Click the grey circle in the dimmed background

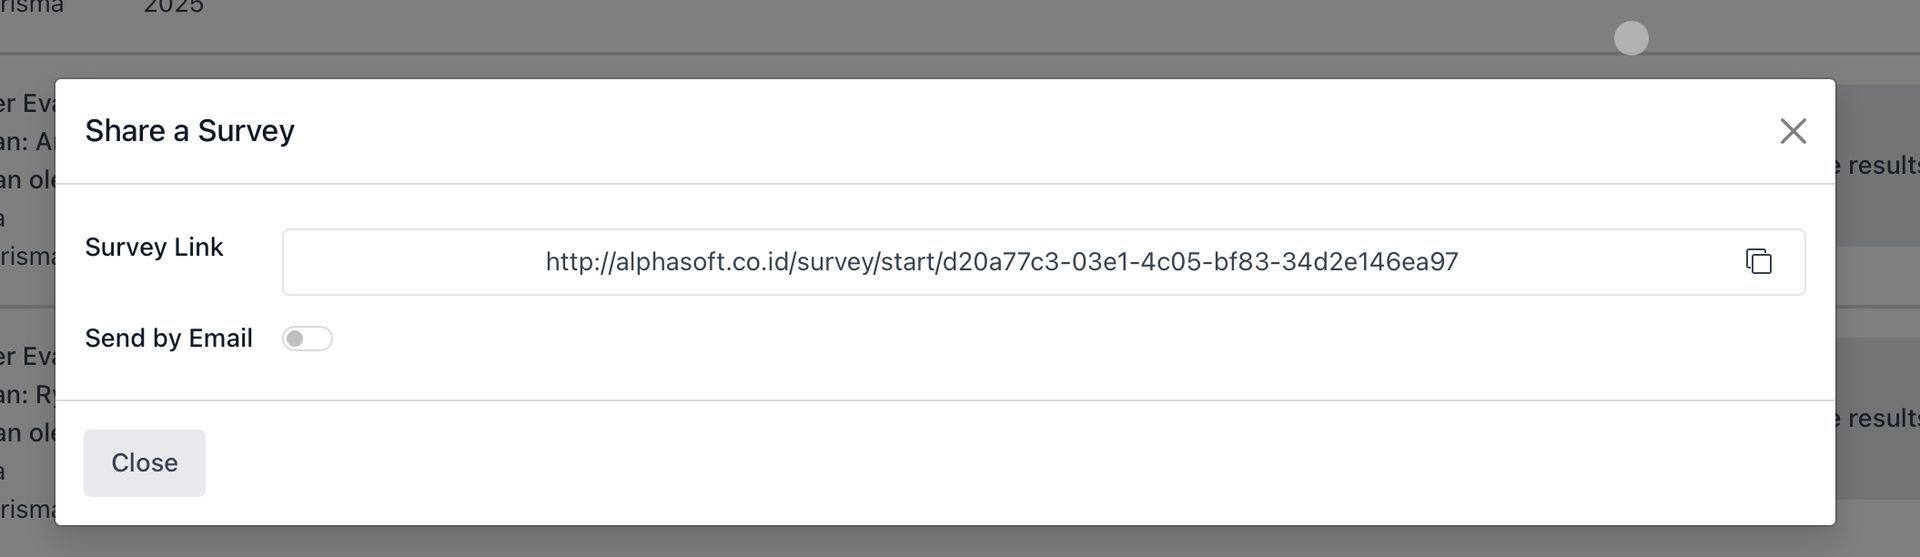[1631, 39]
